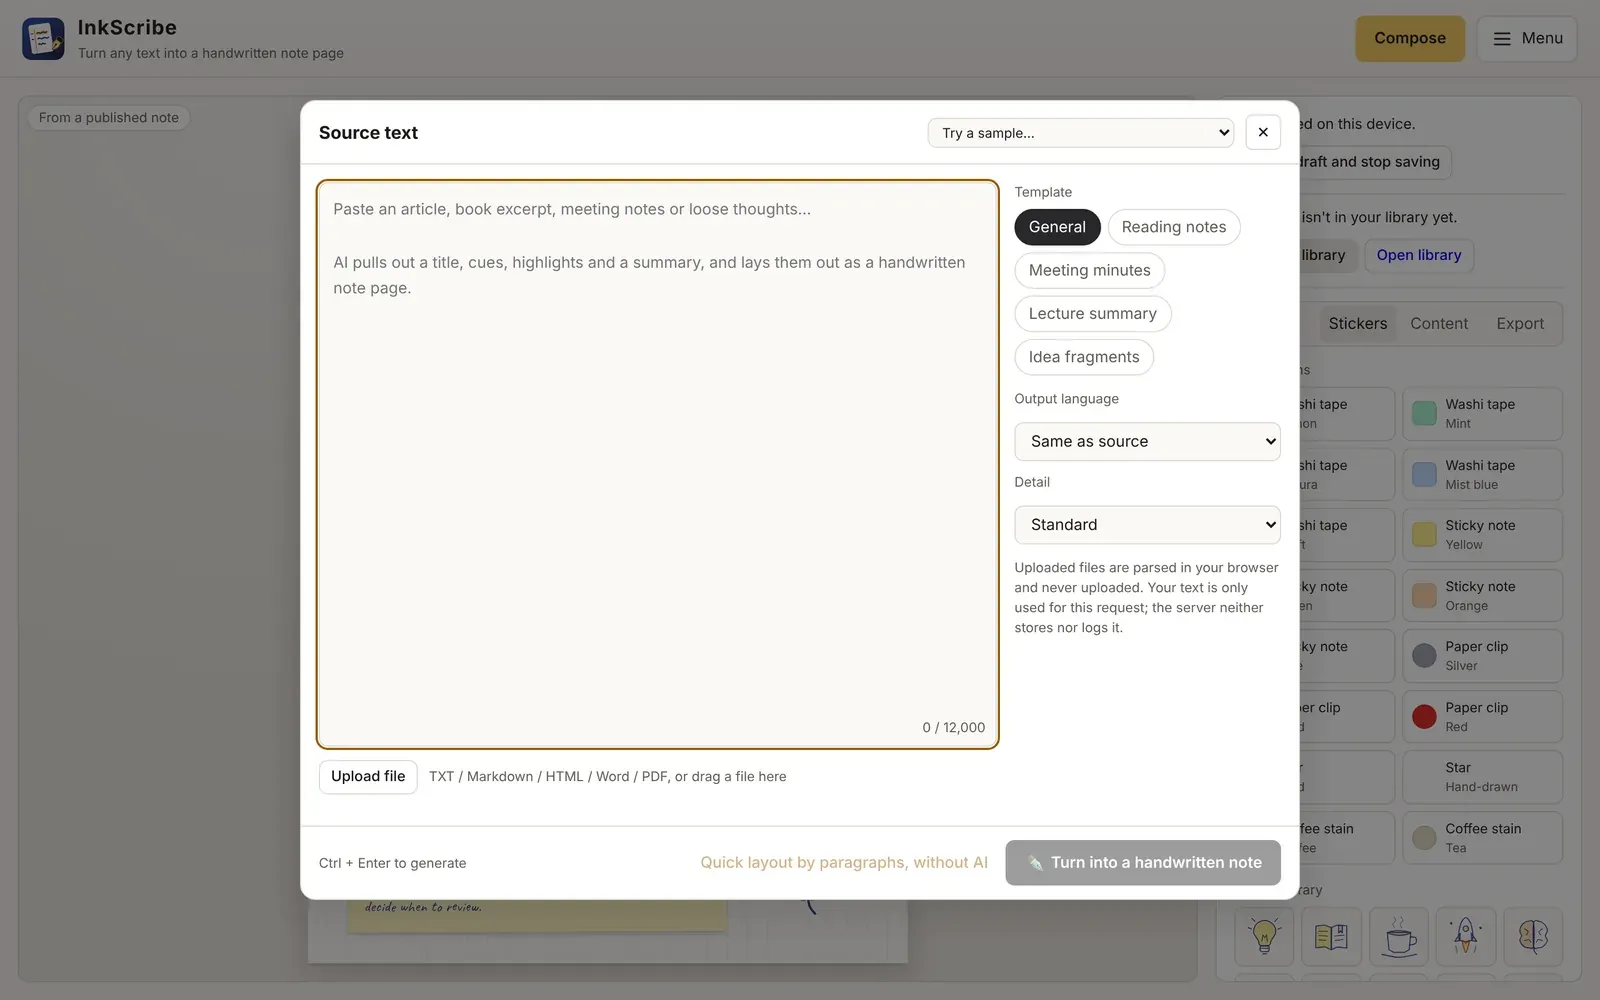Click the rocket sticker icon
This screenshot has height=1000, width=1600.
pyautogui.click(x=1466, y=937)
